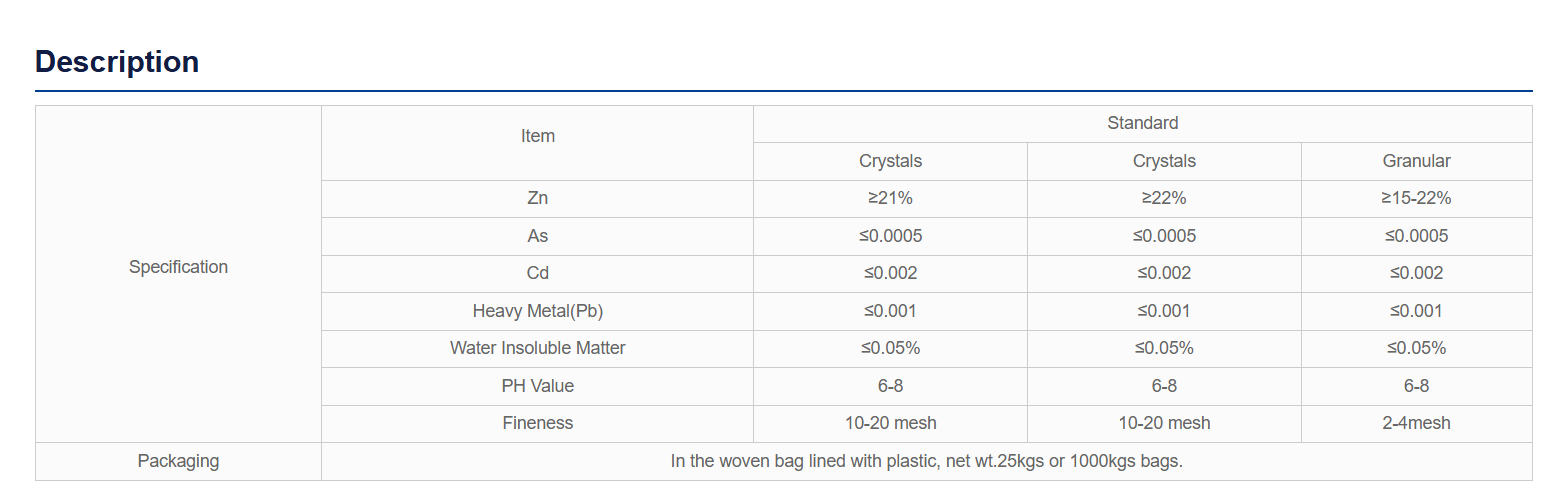
Task: Select the Cd row label
Action: click(538, 273)
